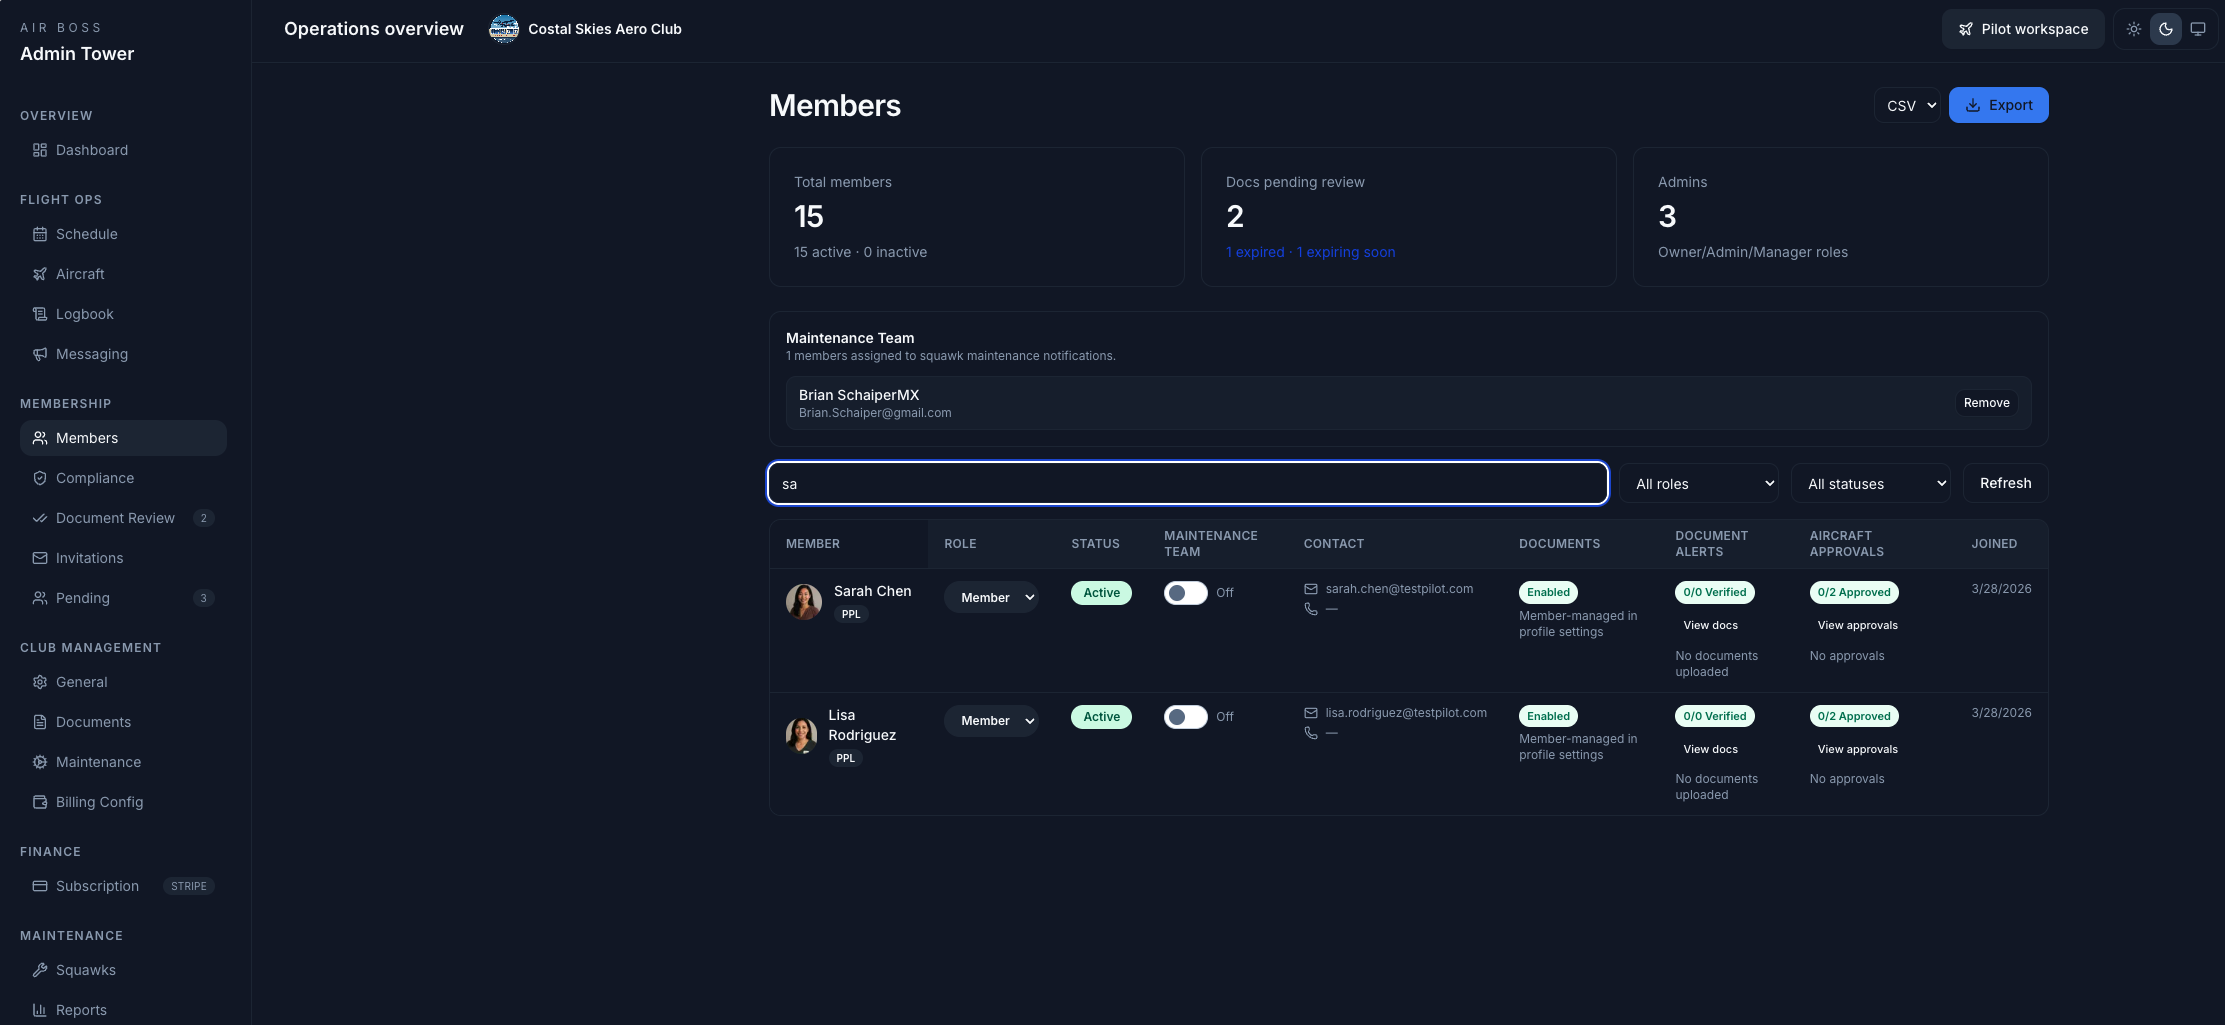The width and height of the screenshot is (2225, 1025).
Task: Turn on Lisa Rodriguez's maintenance toggle
Action: (1185, 716)
